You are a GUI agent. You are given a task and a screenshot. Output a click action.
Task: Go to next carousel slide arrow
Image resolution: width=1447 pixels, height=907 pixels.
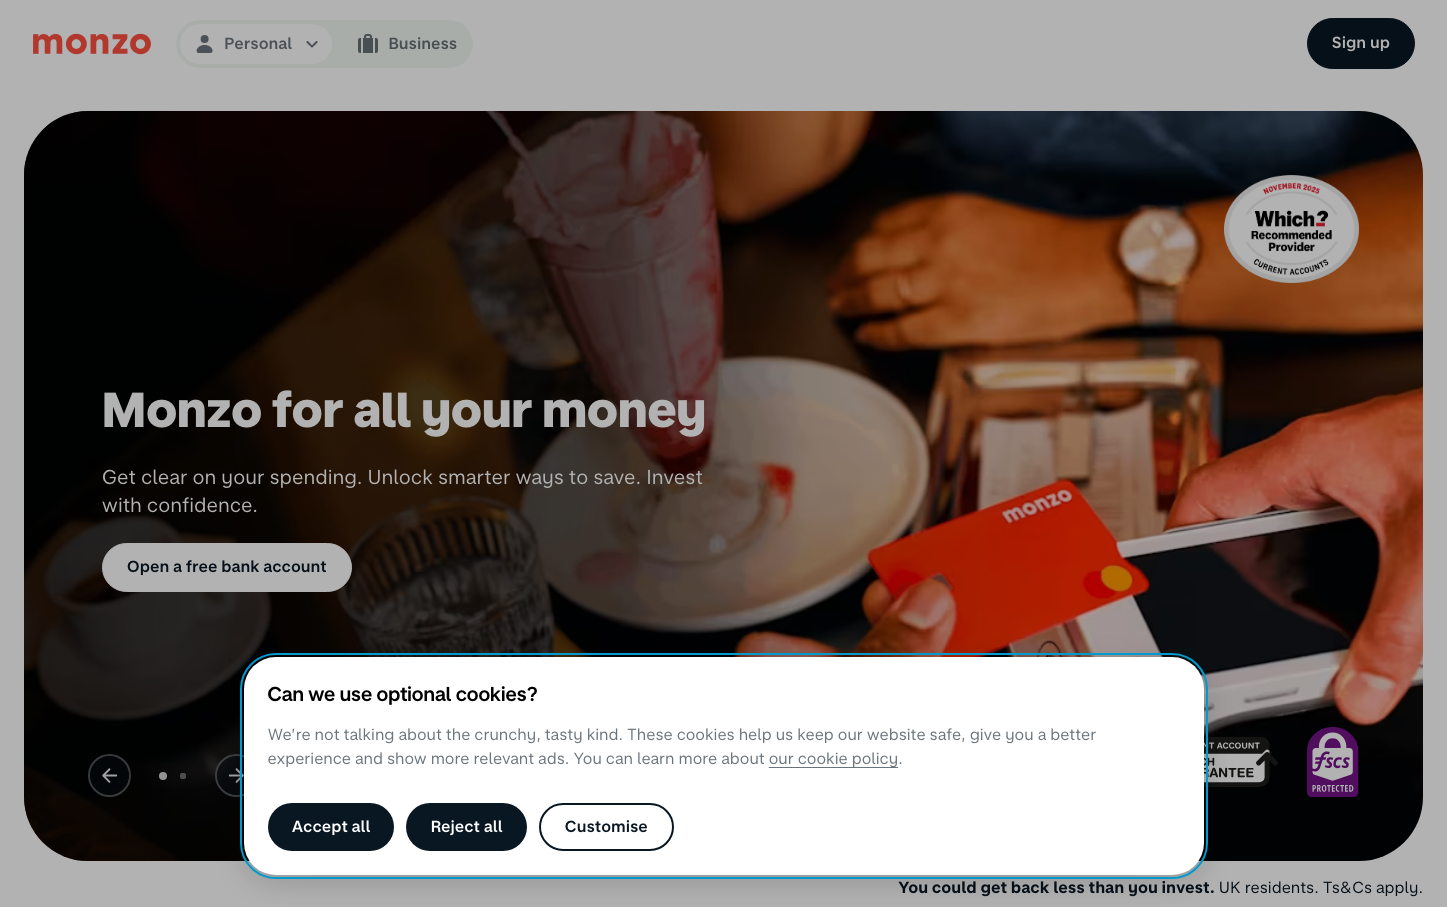231,775
